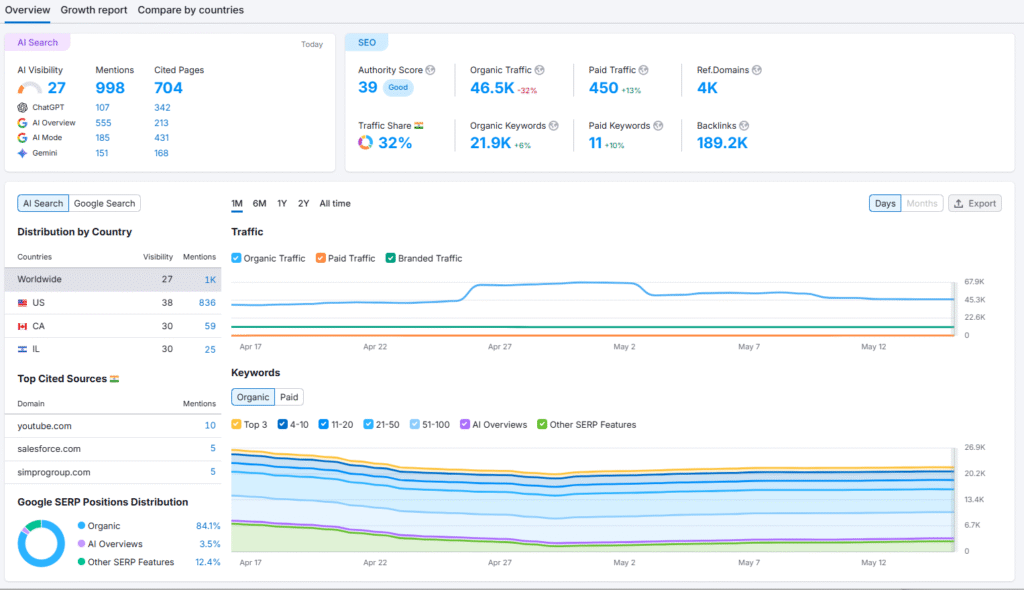This screenshot has height=590, width=1024.
Task: Click the AI Search section label
Action: point(37,42)
